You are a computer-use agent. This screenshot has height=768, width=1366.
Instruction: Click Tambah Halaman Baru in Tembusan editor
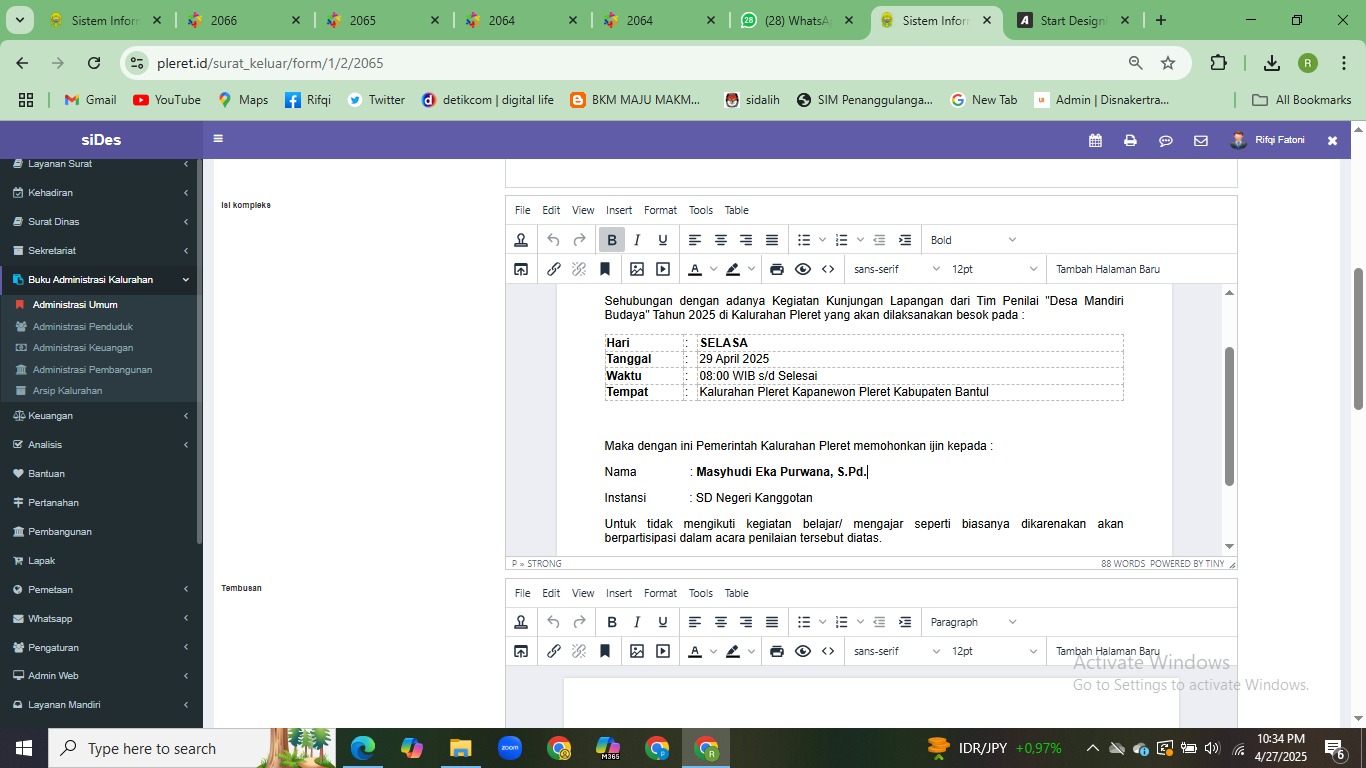[x=1108, y=651]
